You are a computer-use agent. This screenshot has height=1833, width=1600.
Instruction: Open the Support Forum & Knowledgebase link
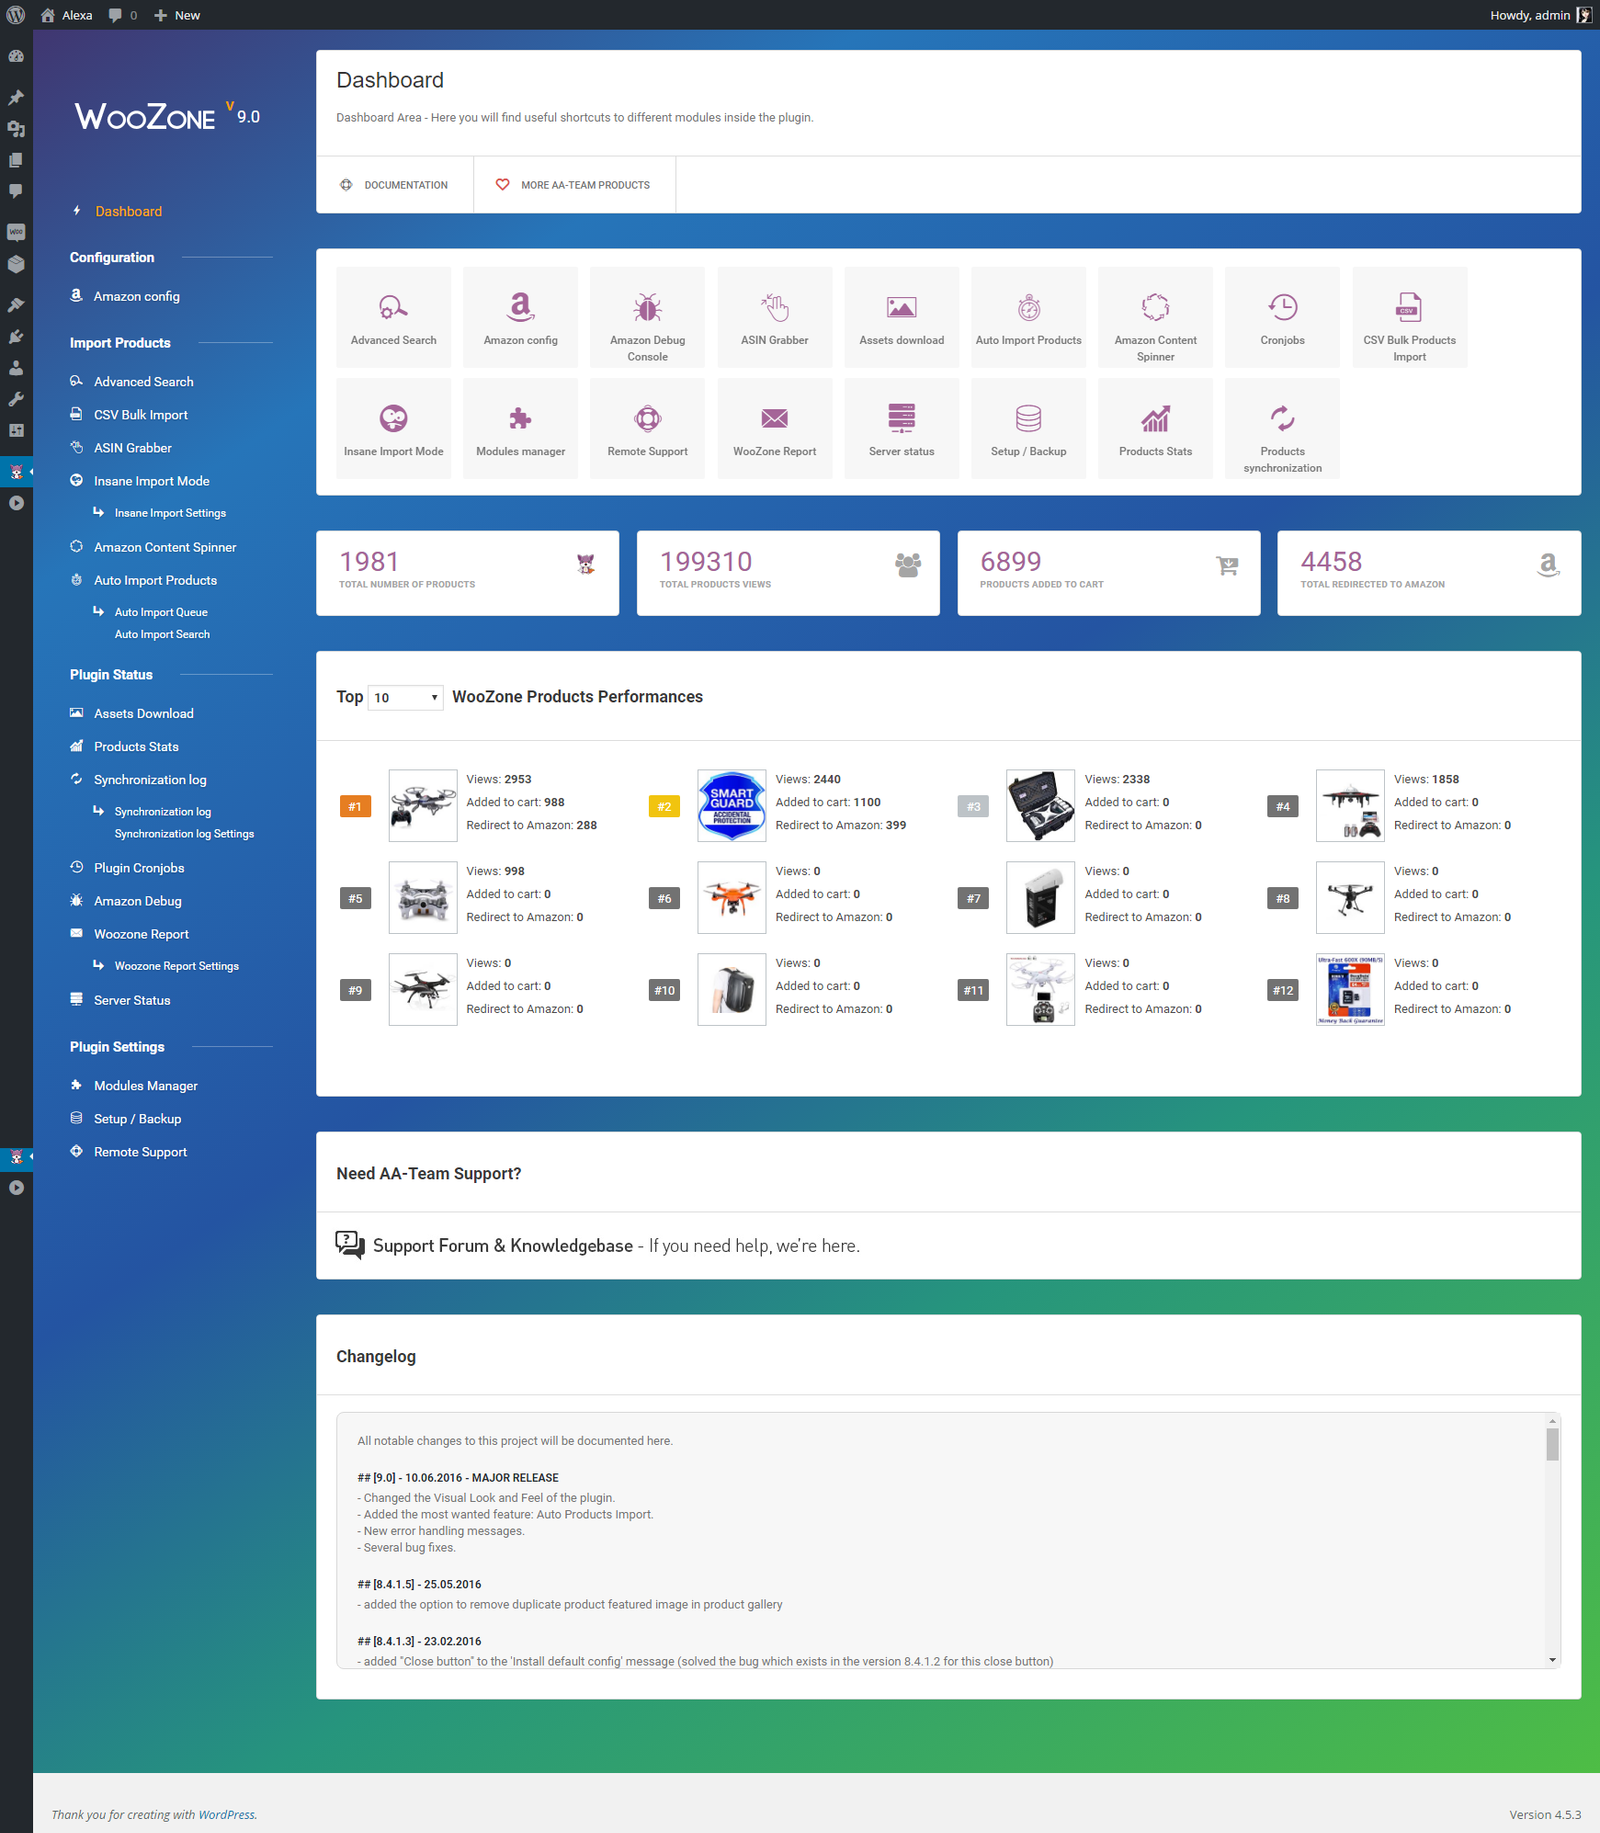(503, 1246)
